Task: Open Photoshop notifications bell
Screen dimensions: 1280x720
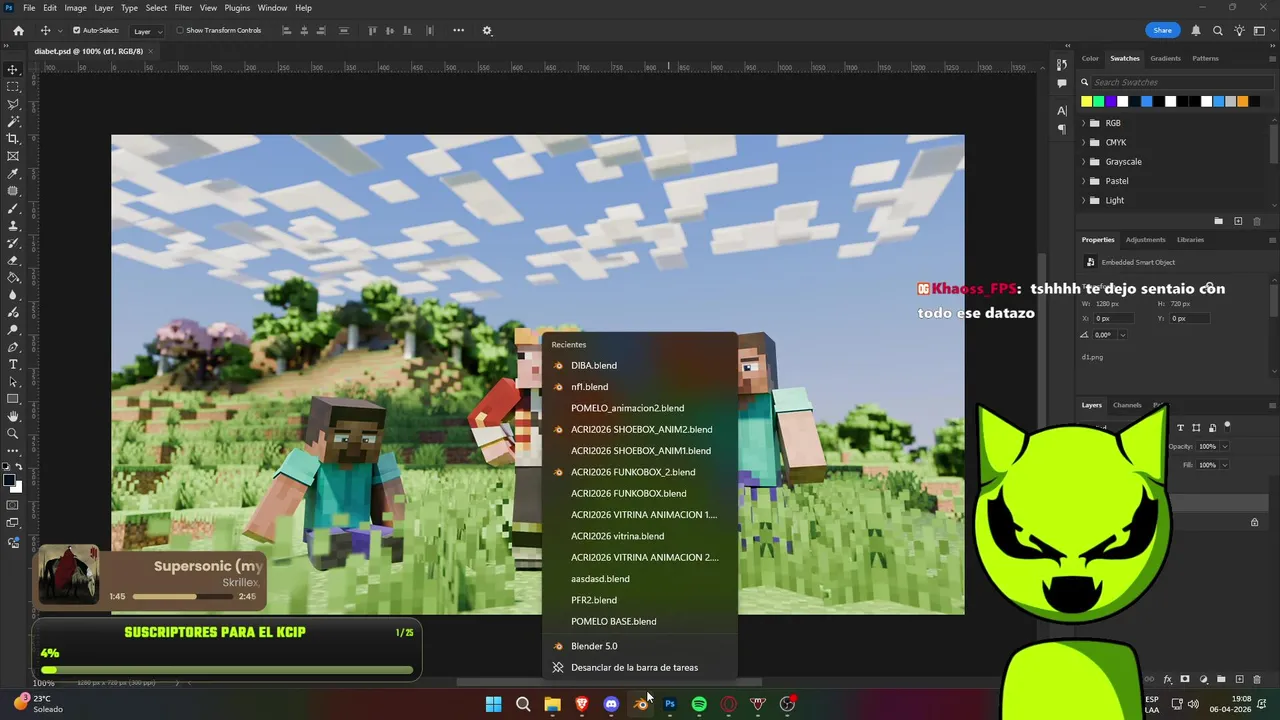Action: (1196, 31)
